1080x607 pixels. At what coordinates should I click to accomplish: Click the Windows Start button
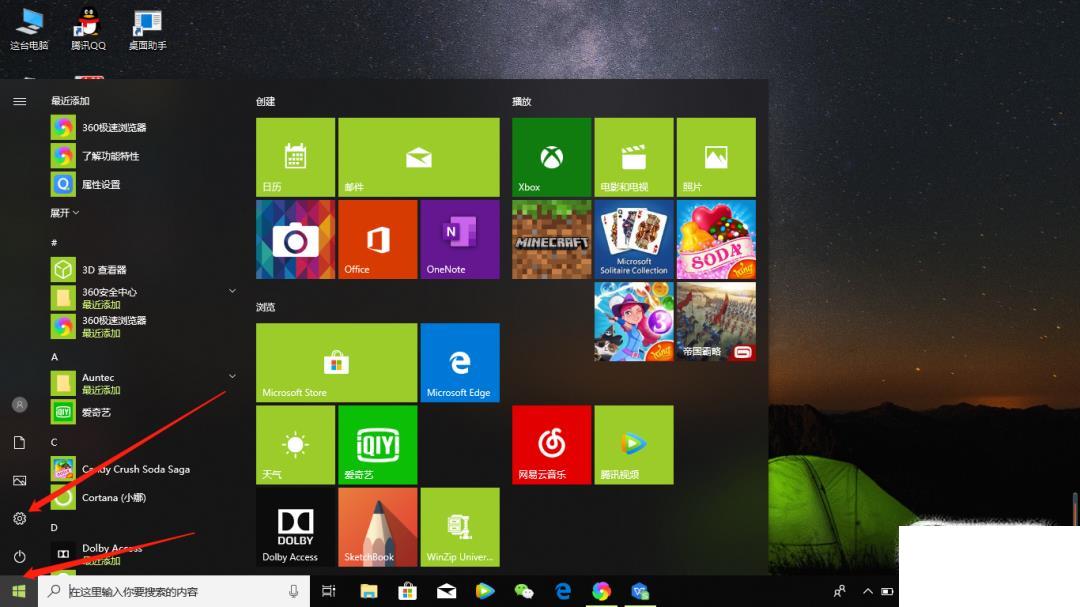19,591
